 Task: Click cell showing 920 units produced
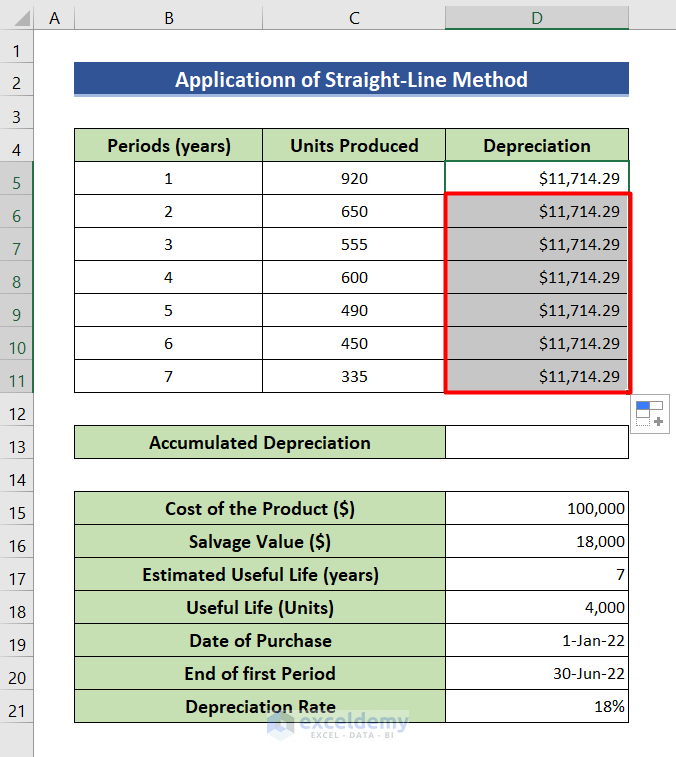354,179
